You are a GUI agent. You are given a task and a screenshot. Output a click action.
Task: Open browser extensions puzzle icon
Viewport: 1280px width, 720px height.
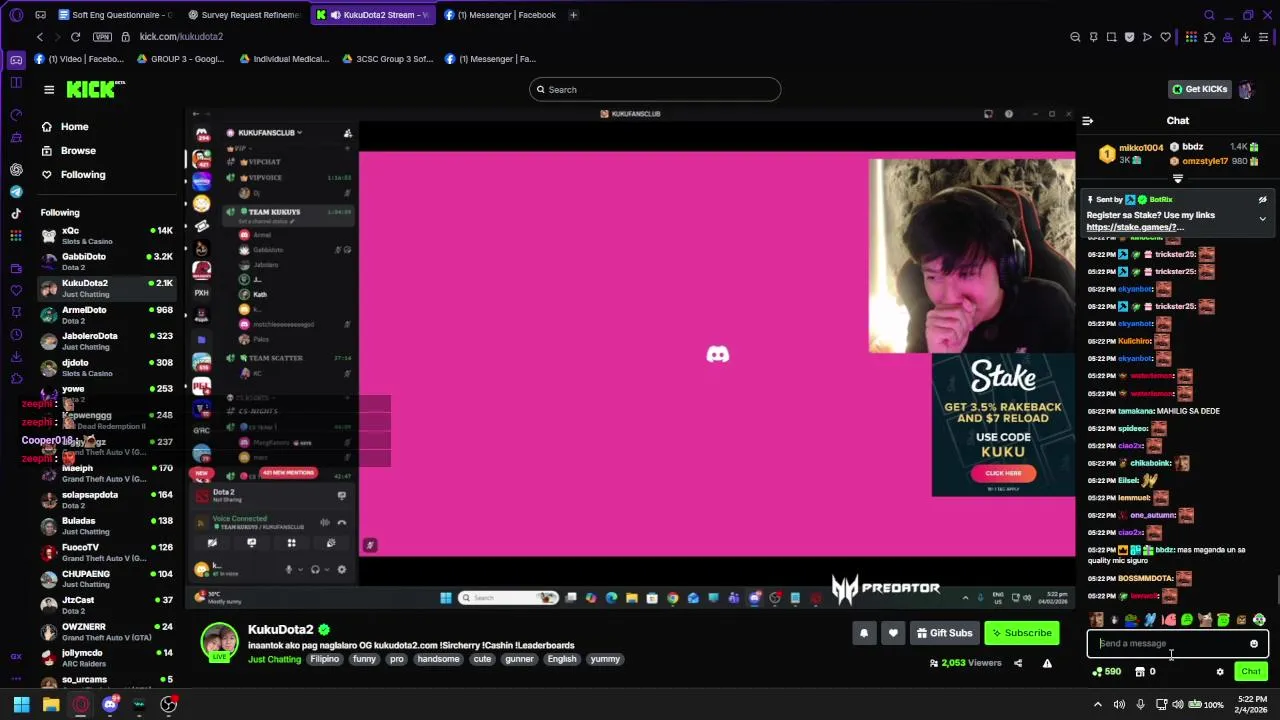pos(1209,37)
